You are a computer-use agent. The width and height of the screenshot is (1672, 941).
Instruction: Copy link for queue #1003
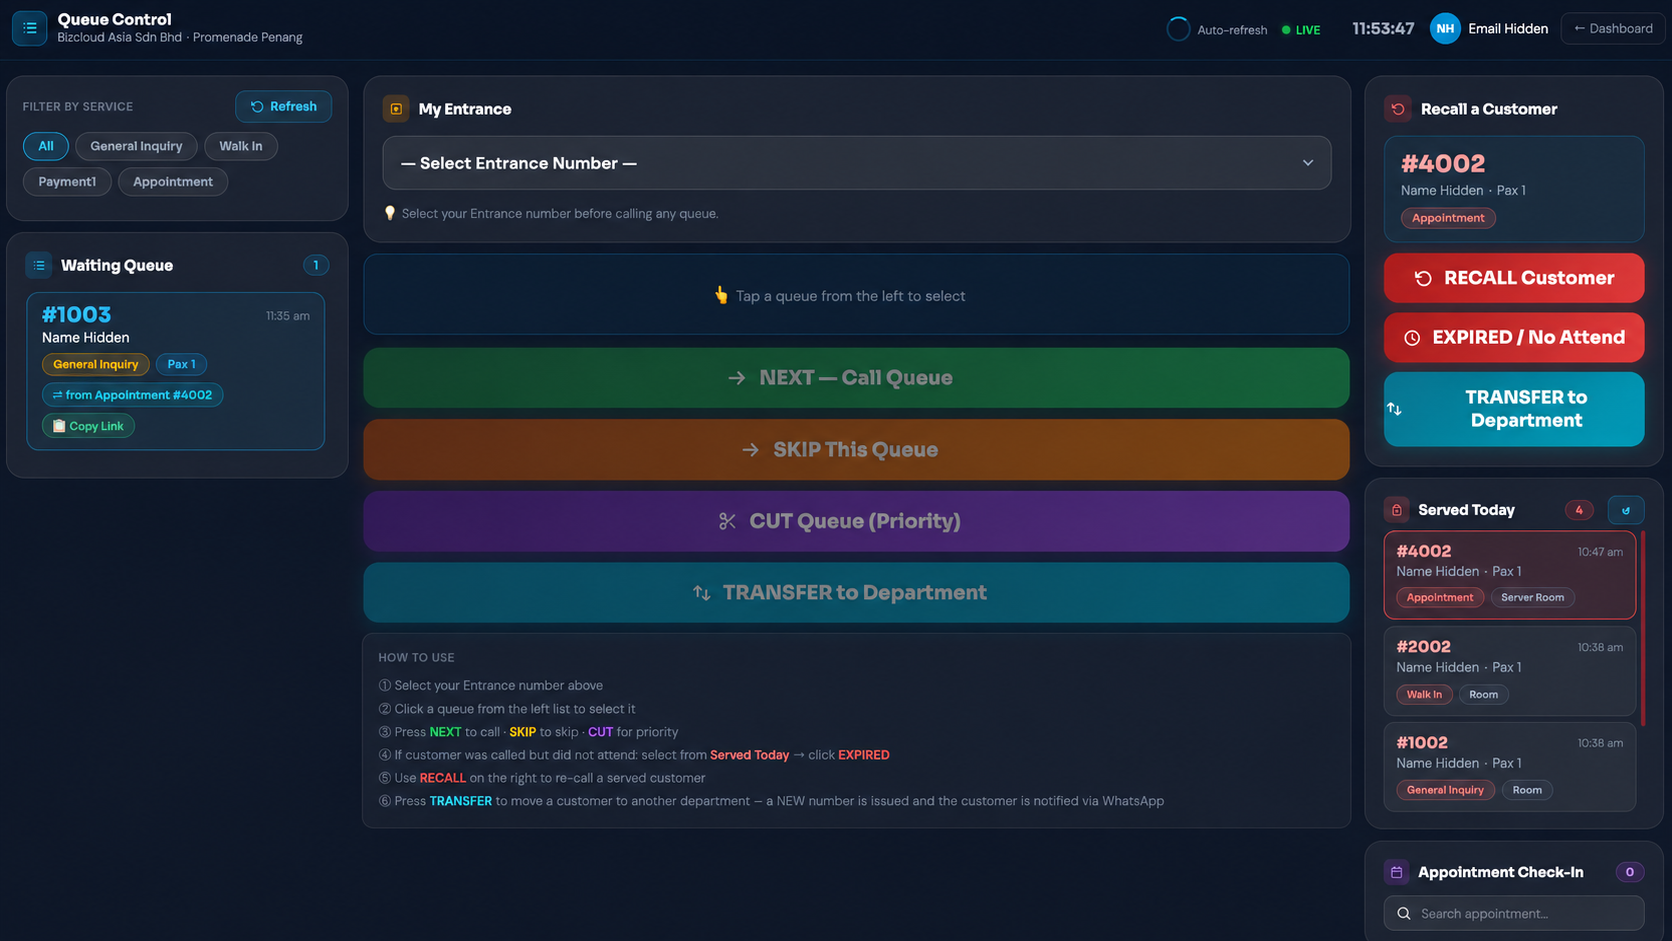point(88,426)
